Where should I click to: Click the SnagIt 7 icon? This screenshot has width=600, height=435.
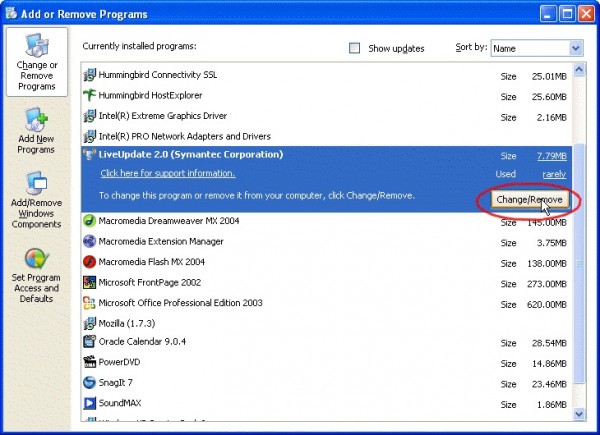pos(90,383)
